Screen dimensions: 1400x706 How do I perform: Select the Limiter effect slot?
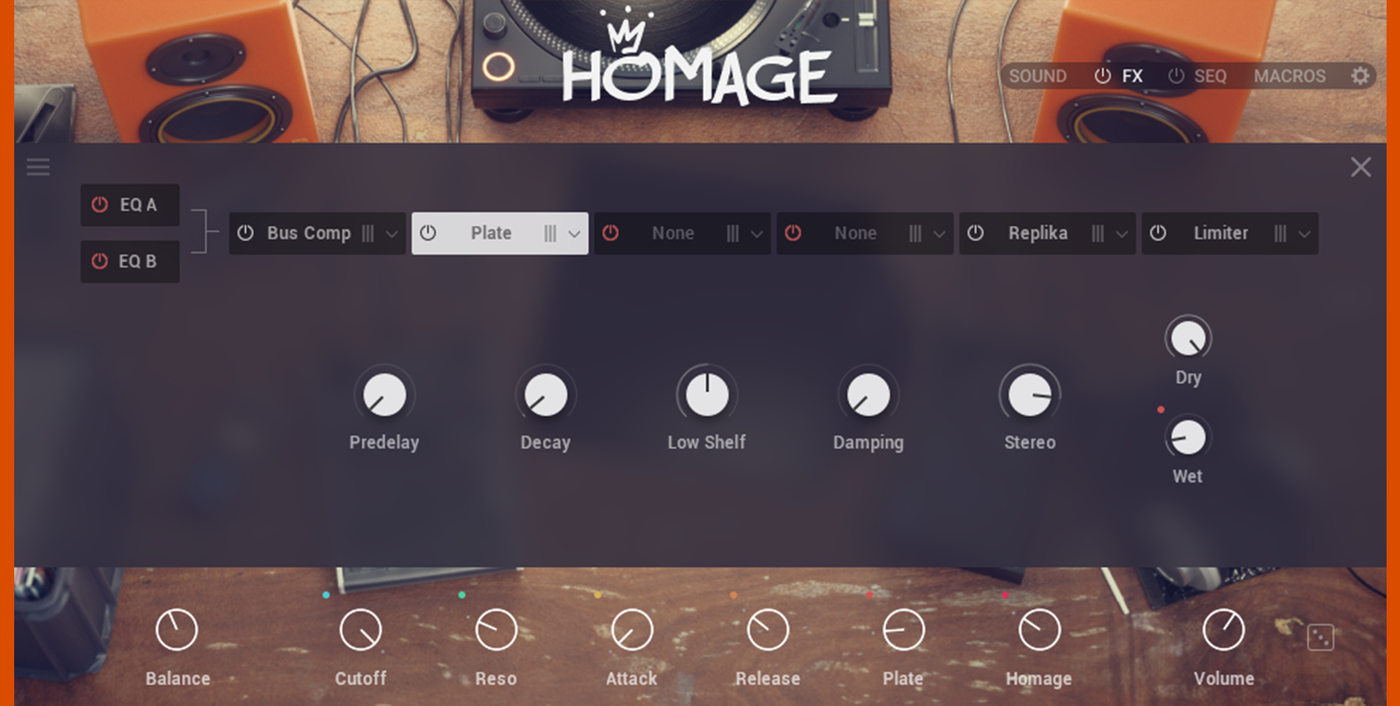(1230, 233)
